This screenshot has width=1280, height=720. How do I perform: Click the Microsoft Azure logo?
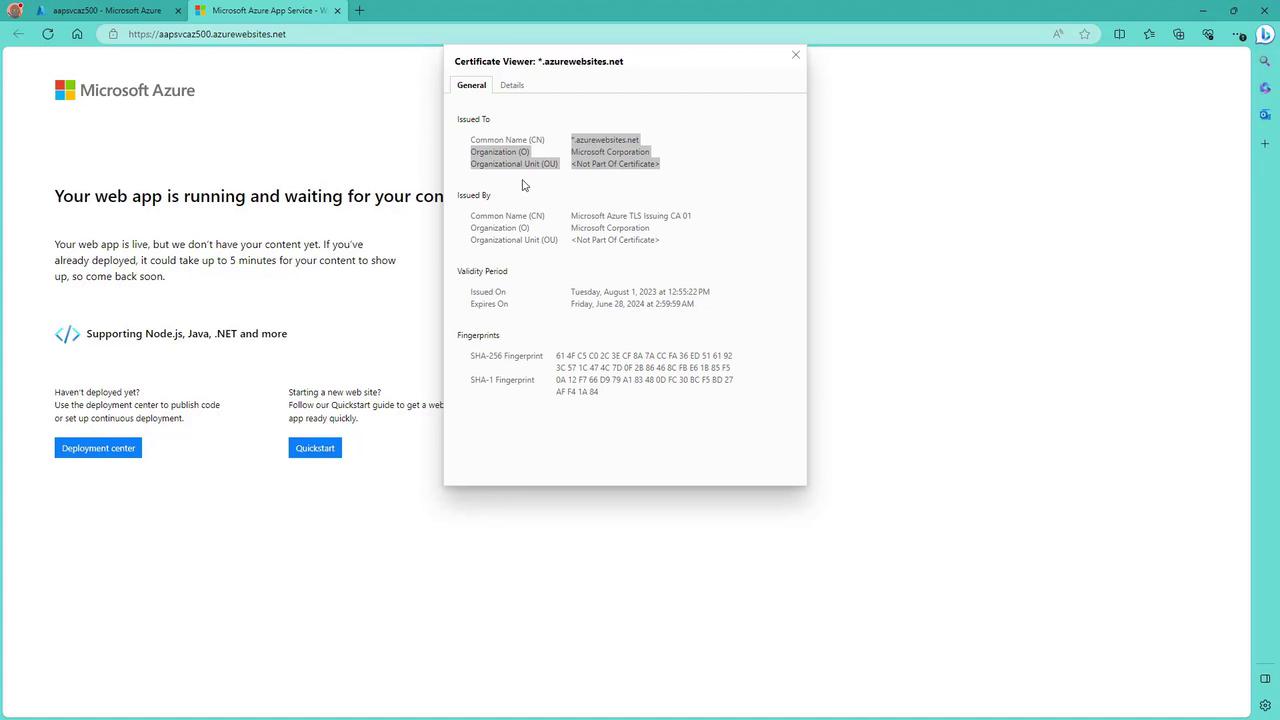tap(125, 90)
